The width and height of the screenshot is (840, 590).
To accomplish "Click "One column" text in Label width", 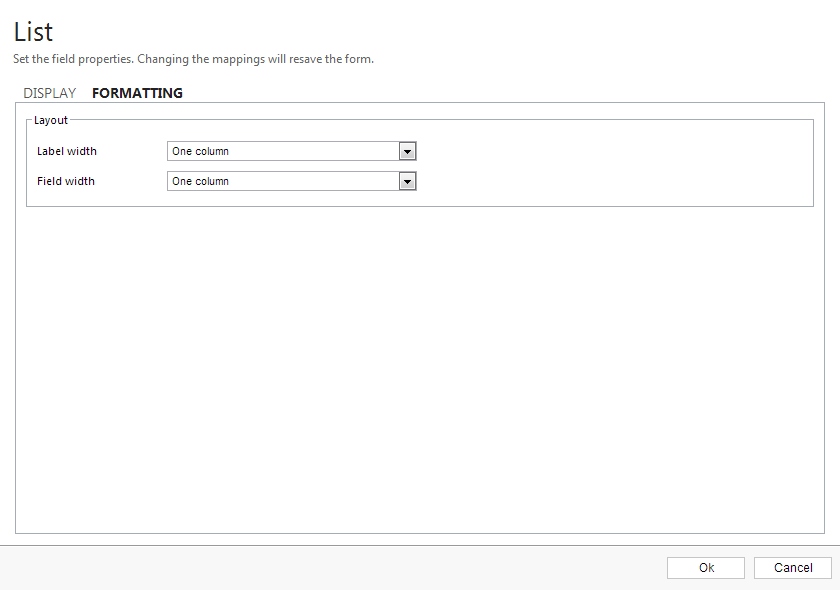I will (x=201, y=151).
